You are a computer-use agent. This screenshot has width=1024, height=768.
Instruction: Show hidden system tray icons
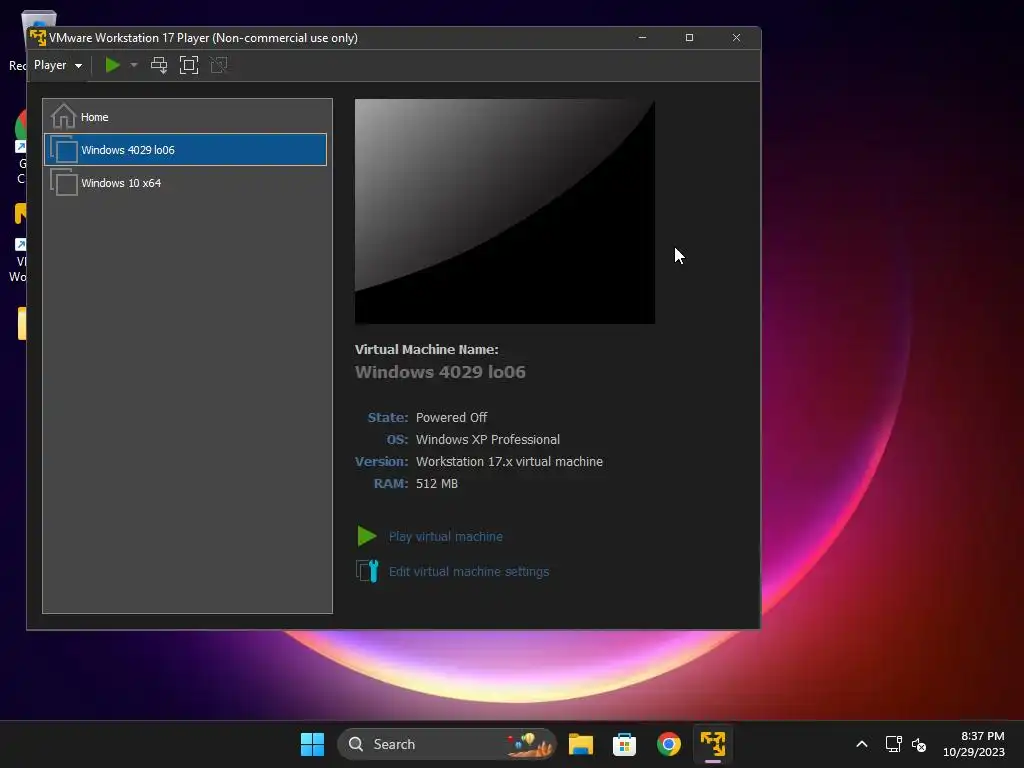[x=862, y=744]
